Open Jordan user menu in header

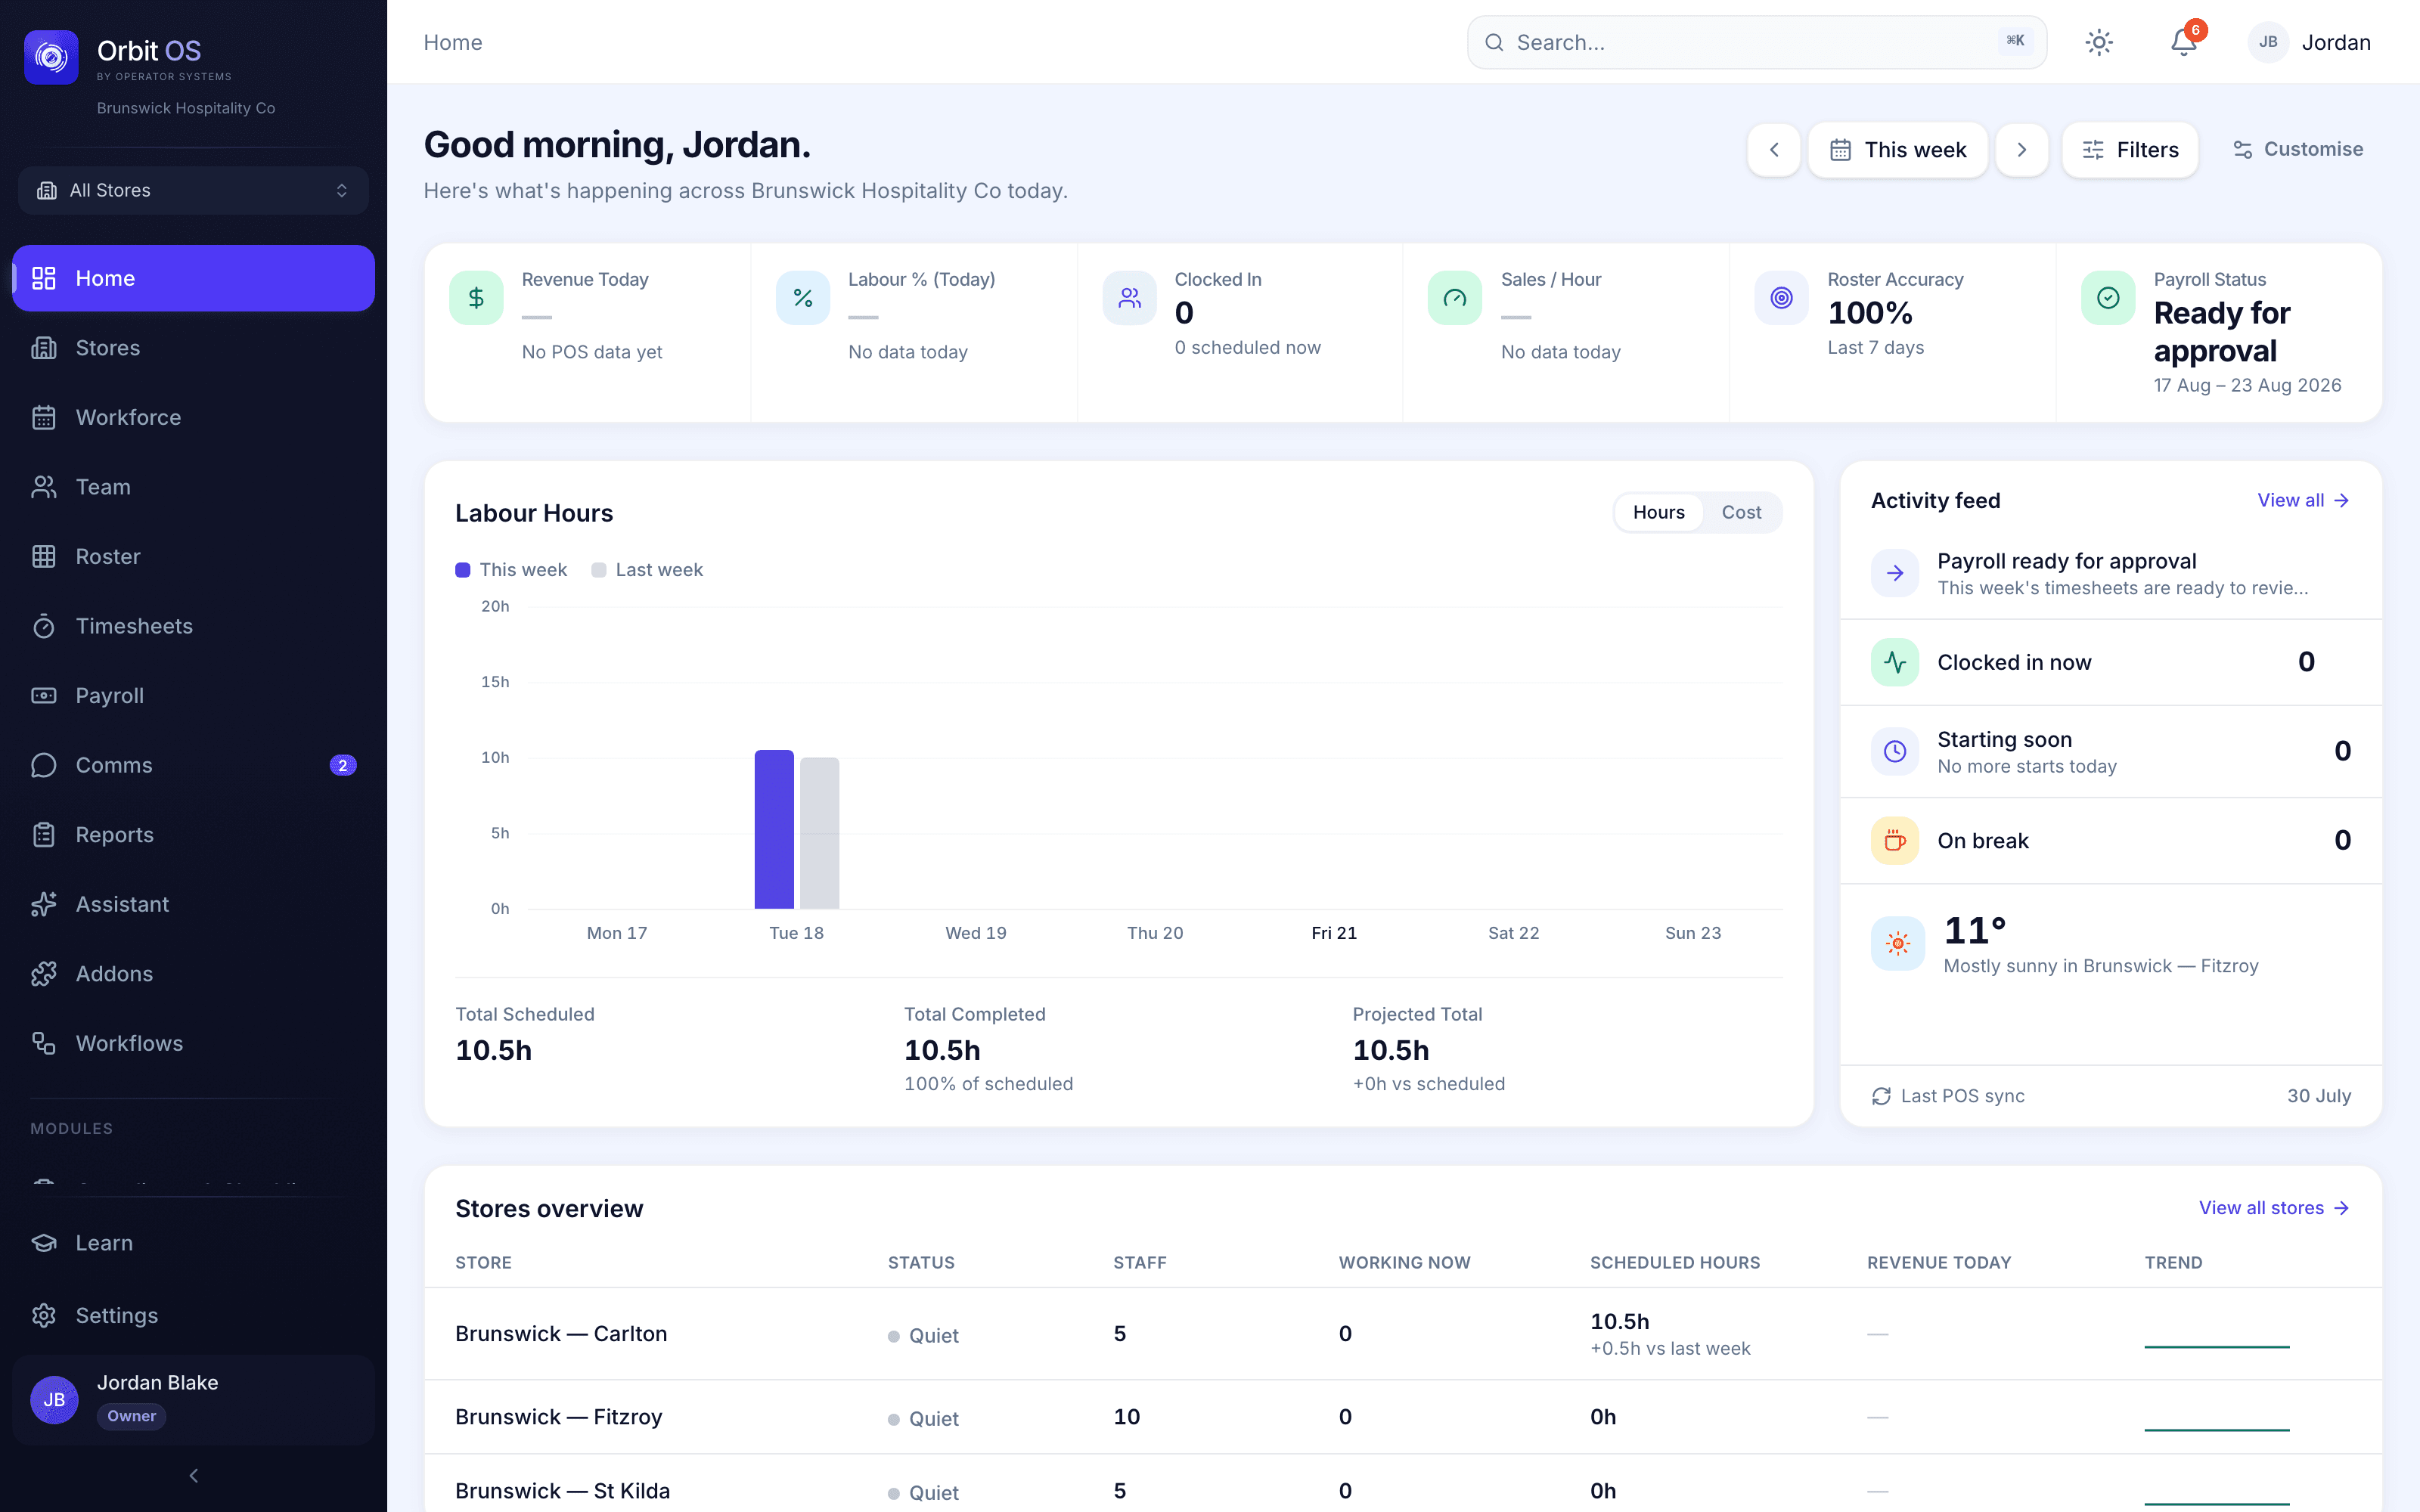click(x=2309, y=42)
